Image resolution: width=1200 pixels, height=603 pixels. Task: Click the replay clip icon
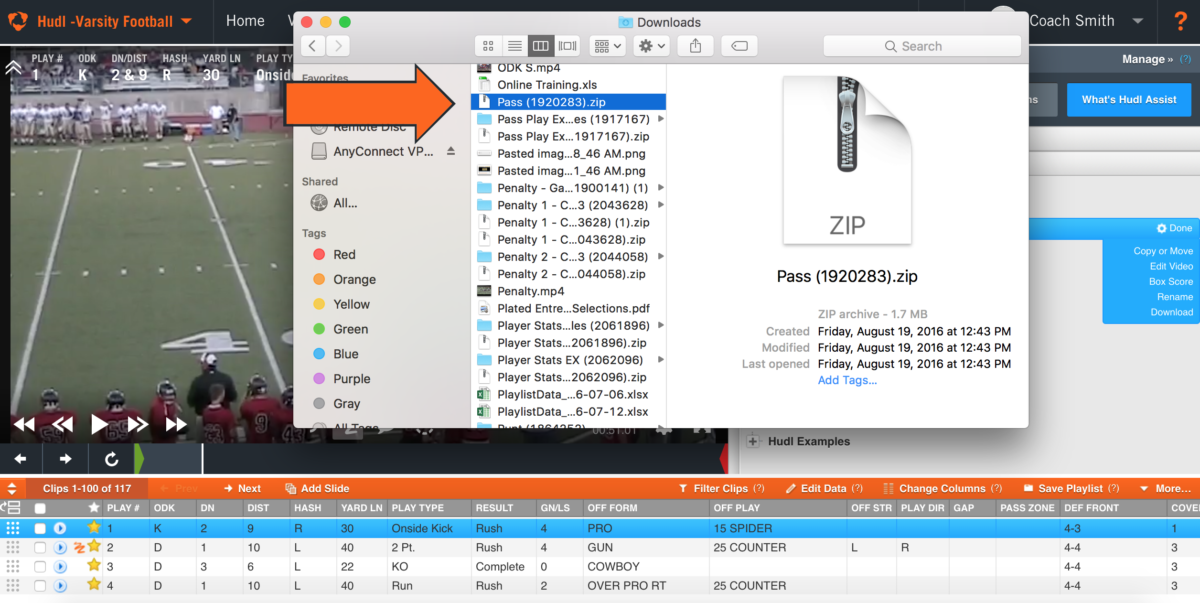(x=111, y=459)
